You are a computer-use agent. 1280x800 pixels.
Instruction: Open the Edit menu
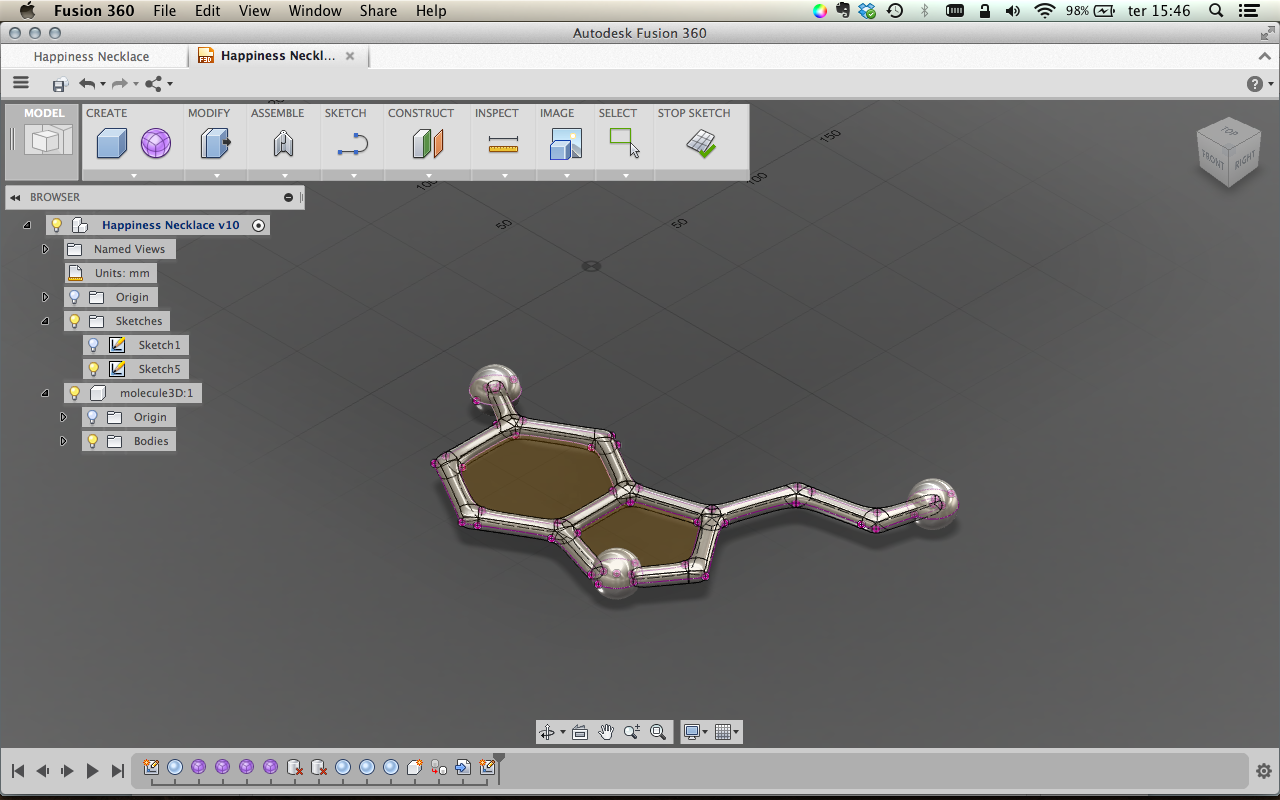pyautogui.click(x=207, y=11)
